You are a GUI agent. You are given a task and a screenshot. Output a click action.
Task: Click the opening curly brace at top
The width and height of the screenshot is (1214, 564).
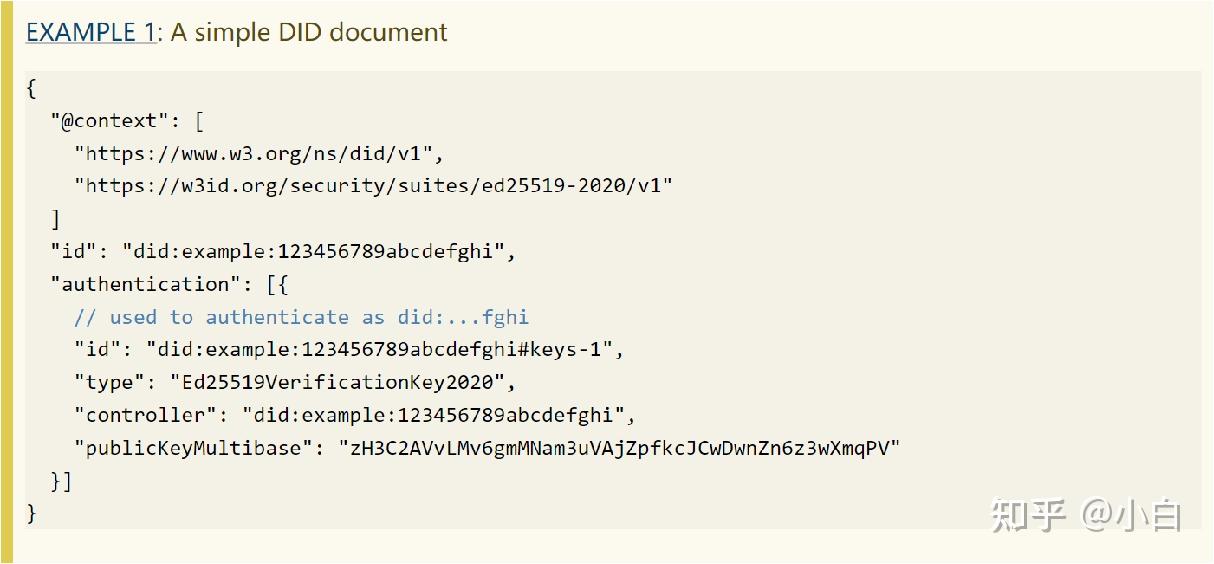pyautogui.click(x=31, y=88)
